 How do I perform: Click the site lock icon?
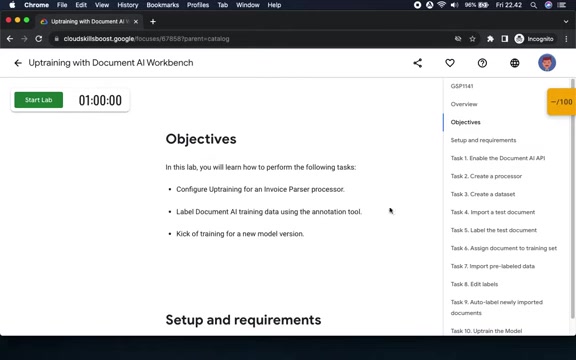click(57, 39)
